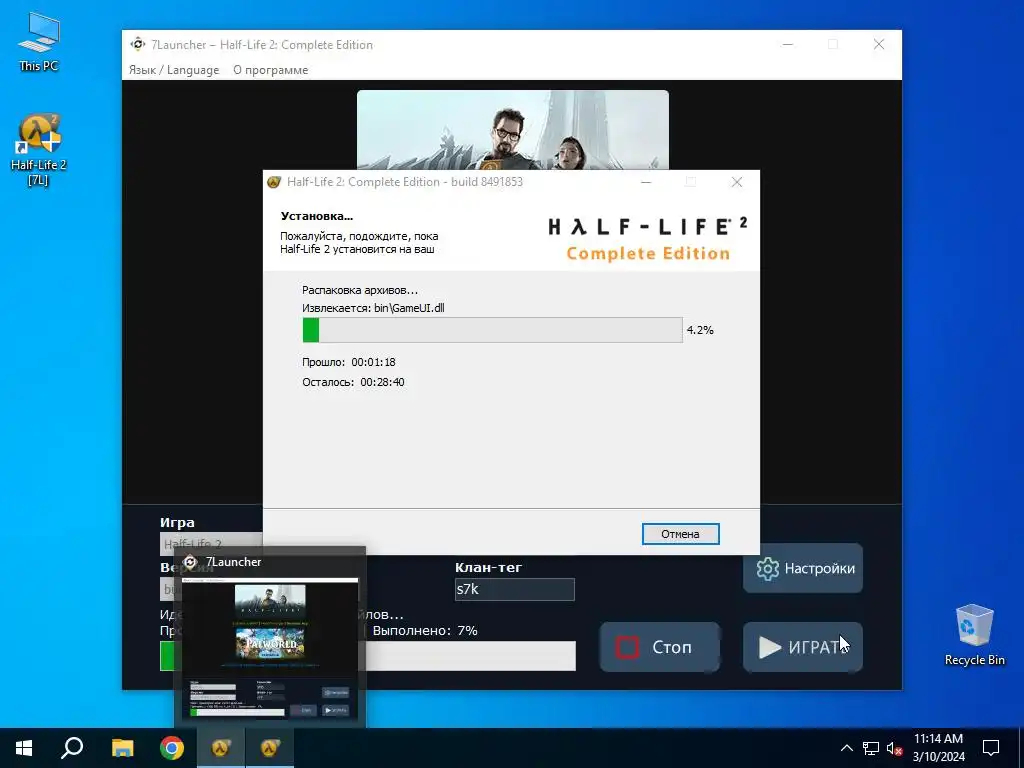Viewport: 1024px width, 768px height.
Task: Click the Распаковка архивов... status text
Action: [360, 290]
